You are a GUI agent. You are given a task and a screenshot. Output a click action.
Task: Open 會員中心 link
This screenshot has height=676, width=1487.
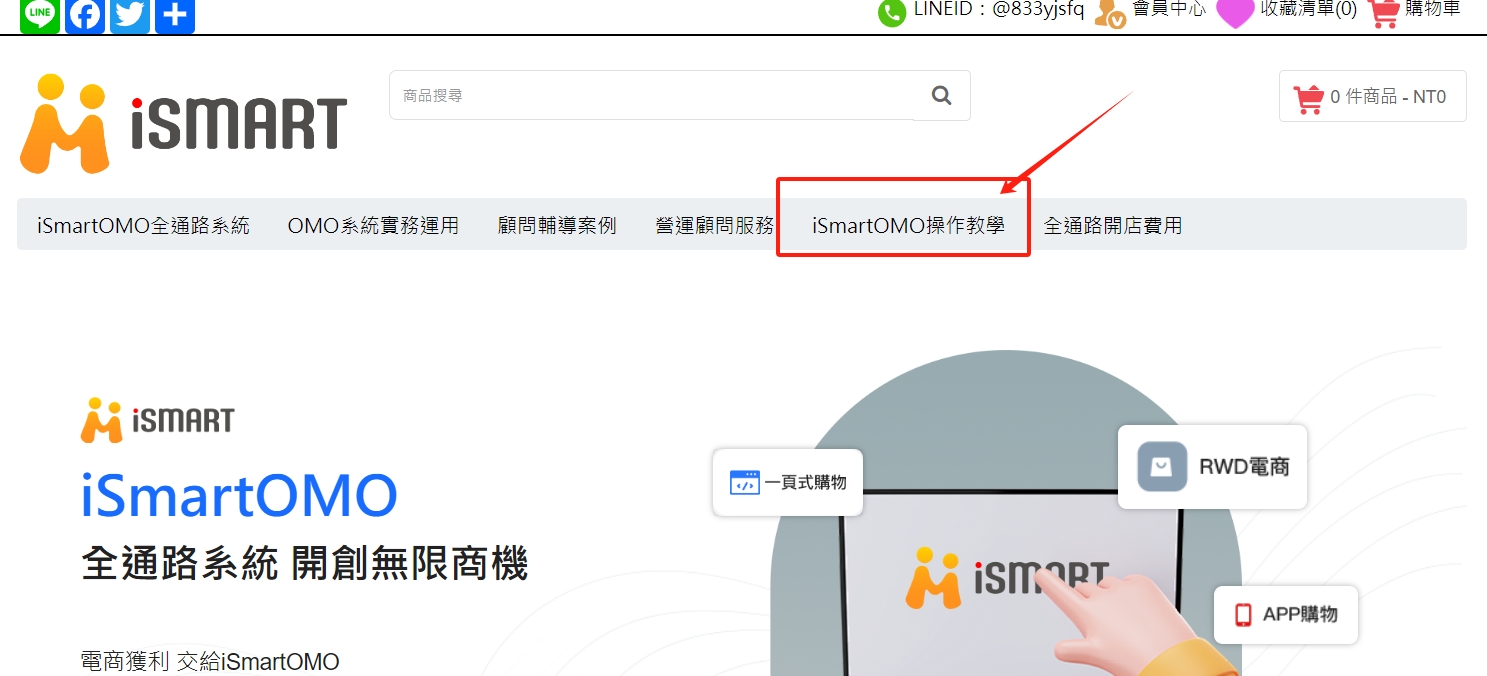point(1169,10)
